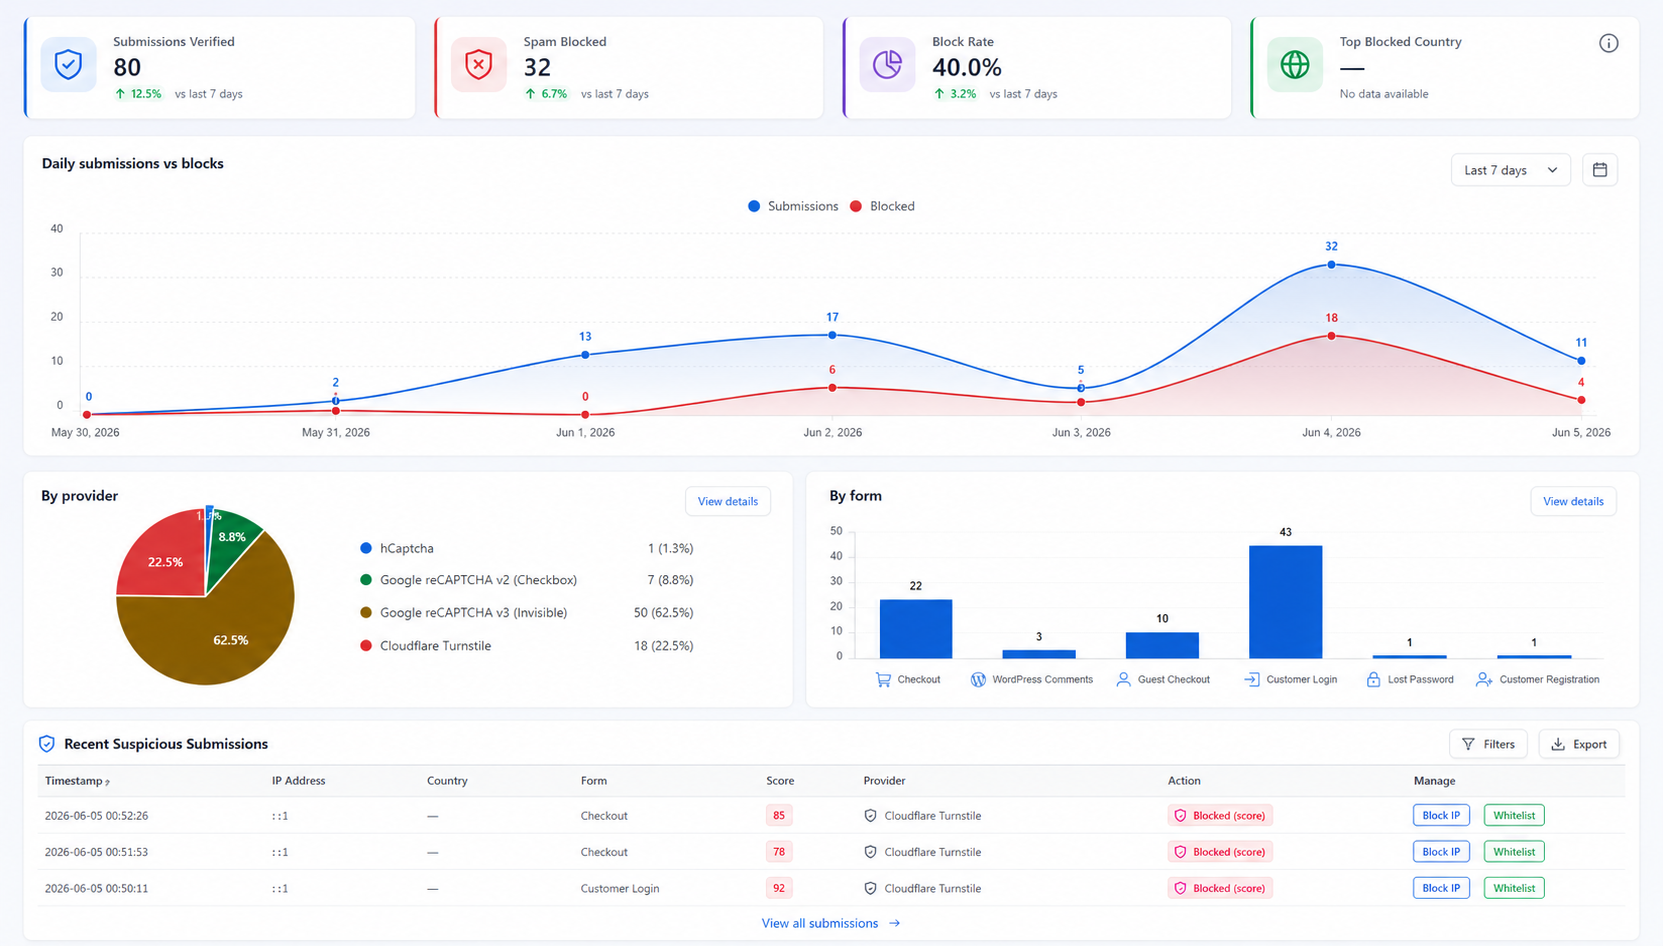The height and width of the screenshot is (946, 1663).
Task: Open the Last 7 days range dropdown
Action: pos(1510,170)
